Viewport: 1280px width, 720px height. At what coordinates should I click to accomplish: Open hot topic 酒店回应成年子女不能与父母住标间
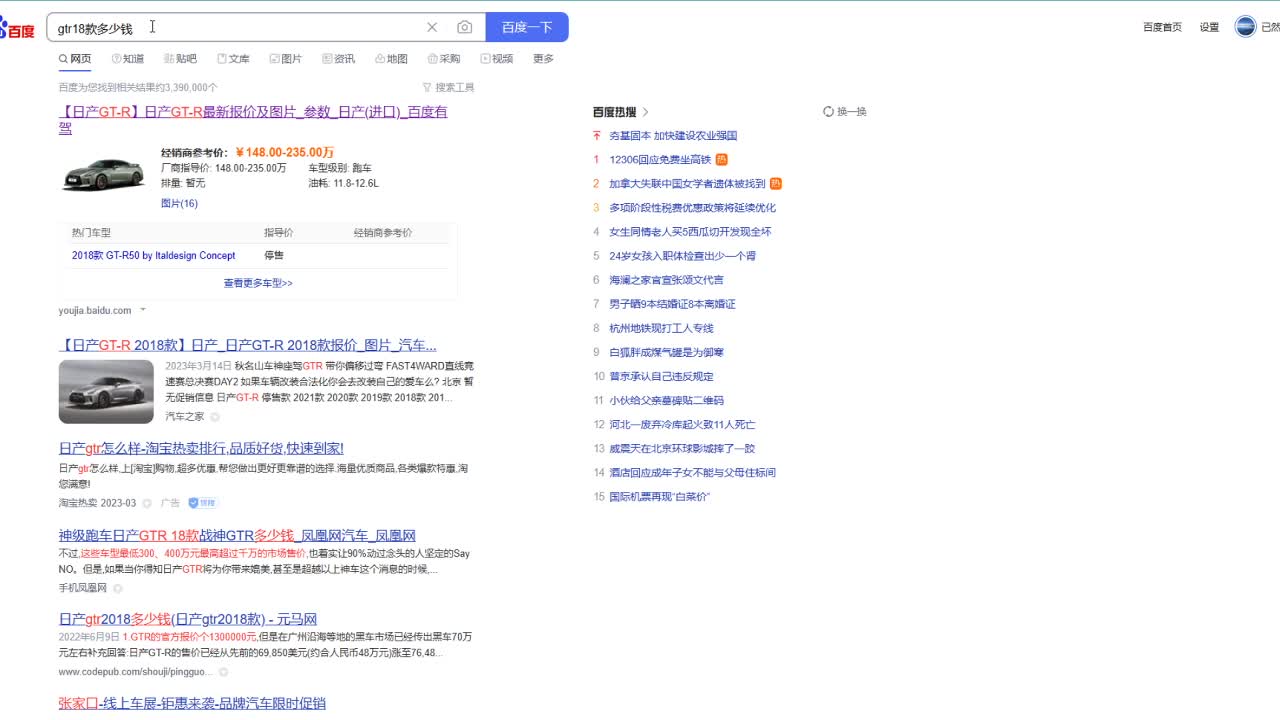pyautogui.click(x=692, y=472)
